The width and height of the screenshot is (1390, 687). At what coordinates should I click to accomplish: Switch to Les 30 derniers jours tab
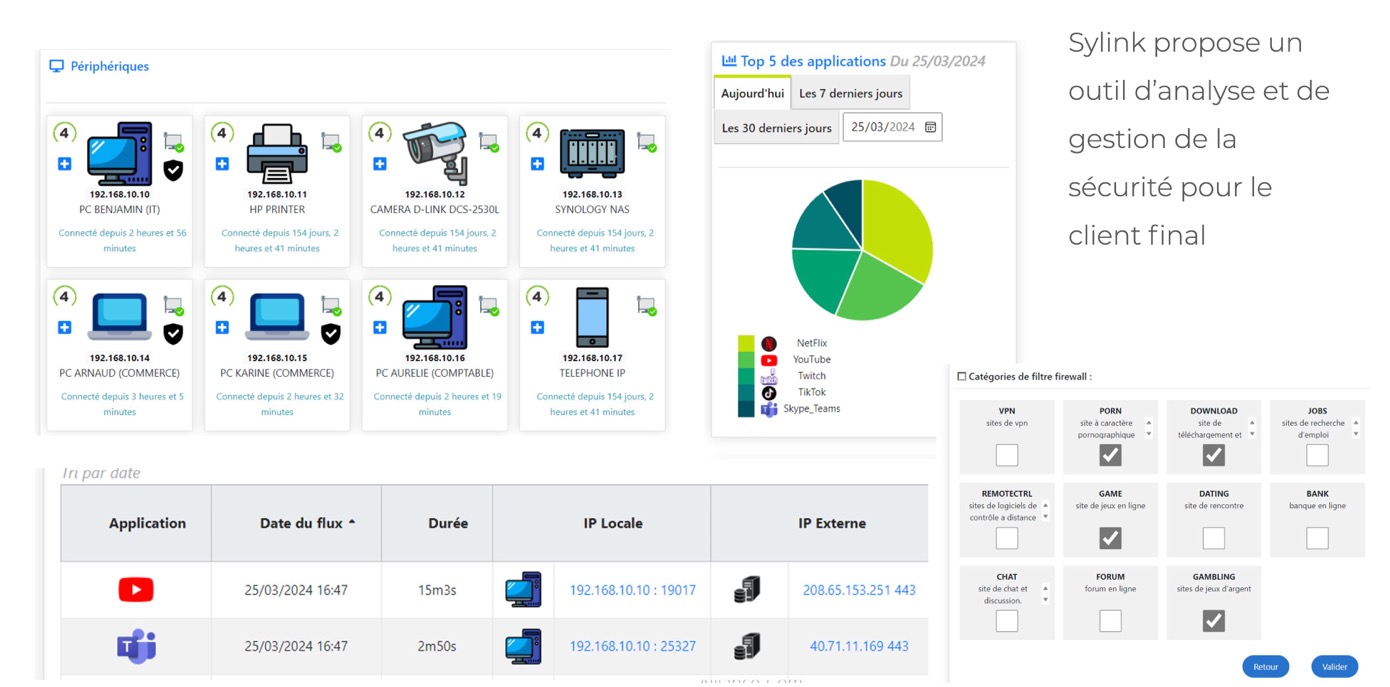point(776,128)
